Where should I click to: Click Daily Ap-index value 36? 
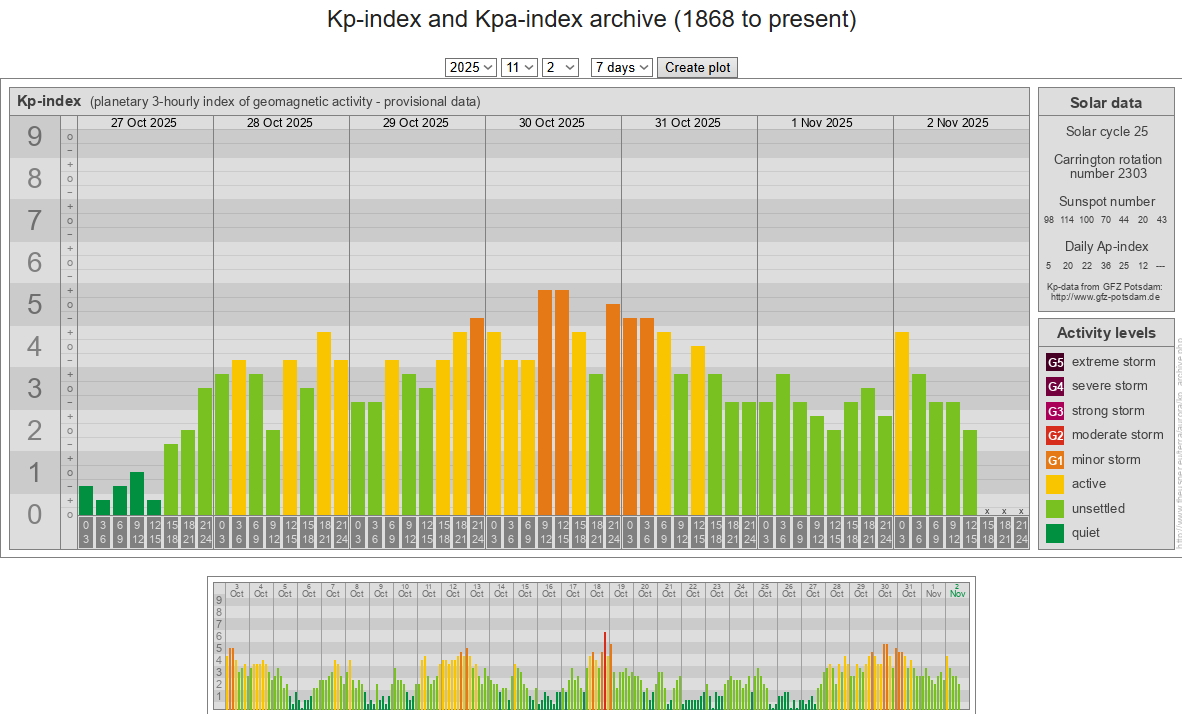[x=1105, y=266]
